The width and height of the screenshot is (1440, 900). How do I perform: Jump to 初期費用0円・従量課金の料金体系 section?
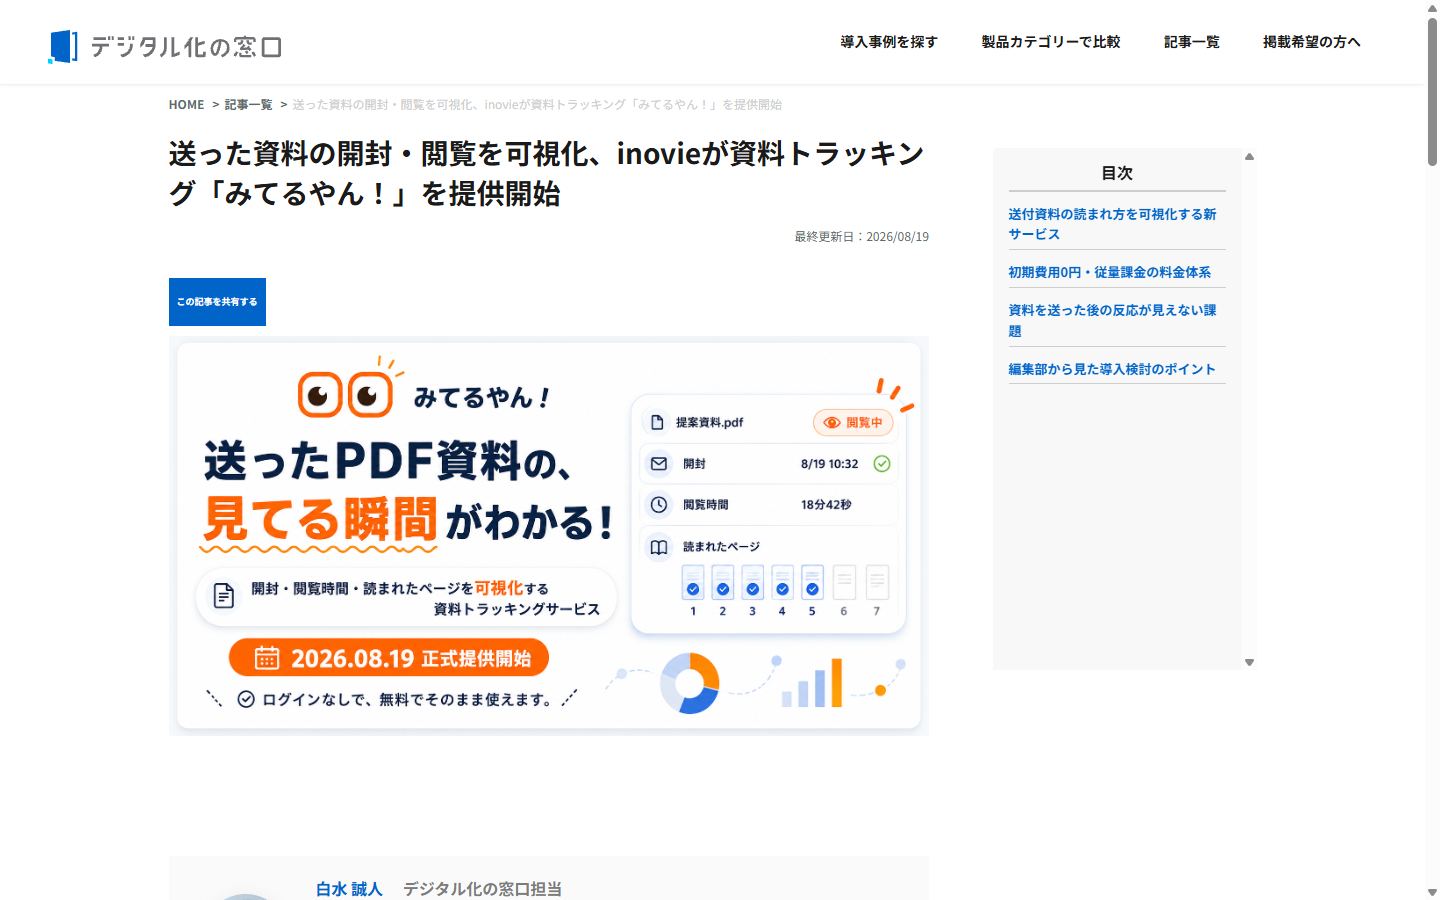click(x=1109, y=272)
